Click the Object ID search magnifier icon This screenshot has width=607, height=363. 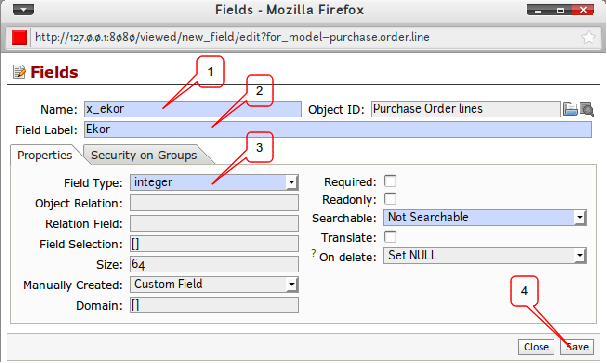tap(587, 110)
